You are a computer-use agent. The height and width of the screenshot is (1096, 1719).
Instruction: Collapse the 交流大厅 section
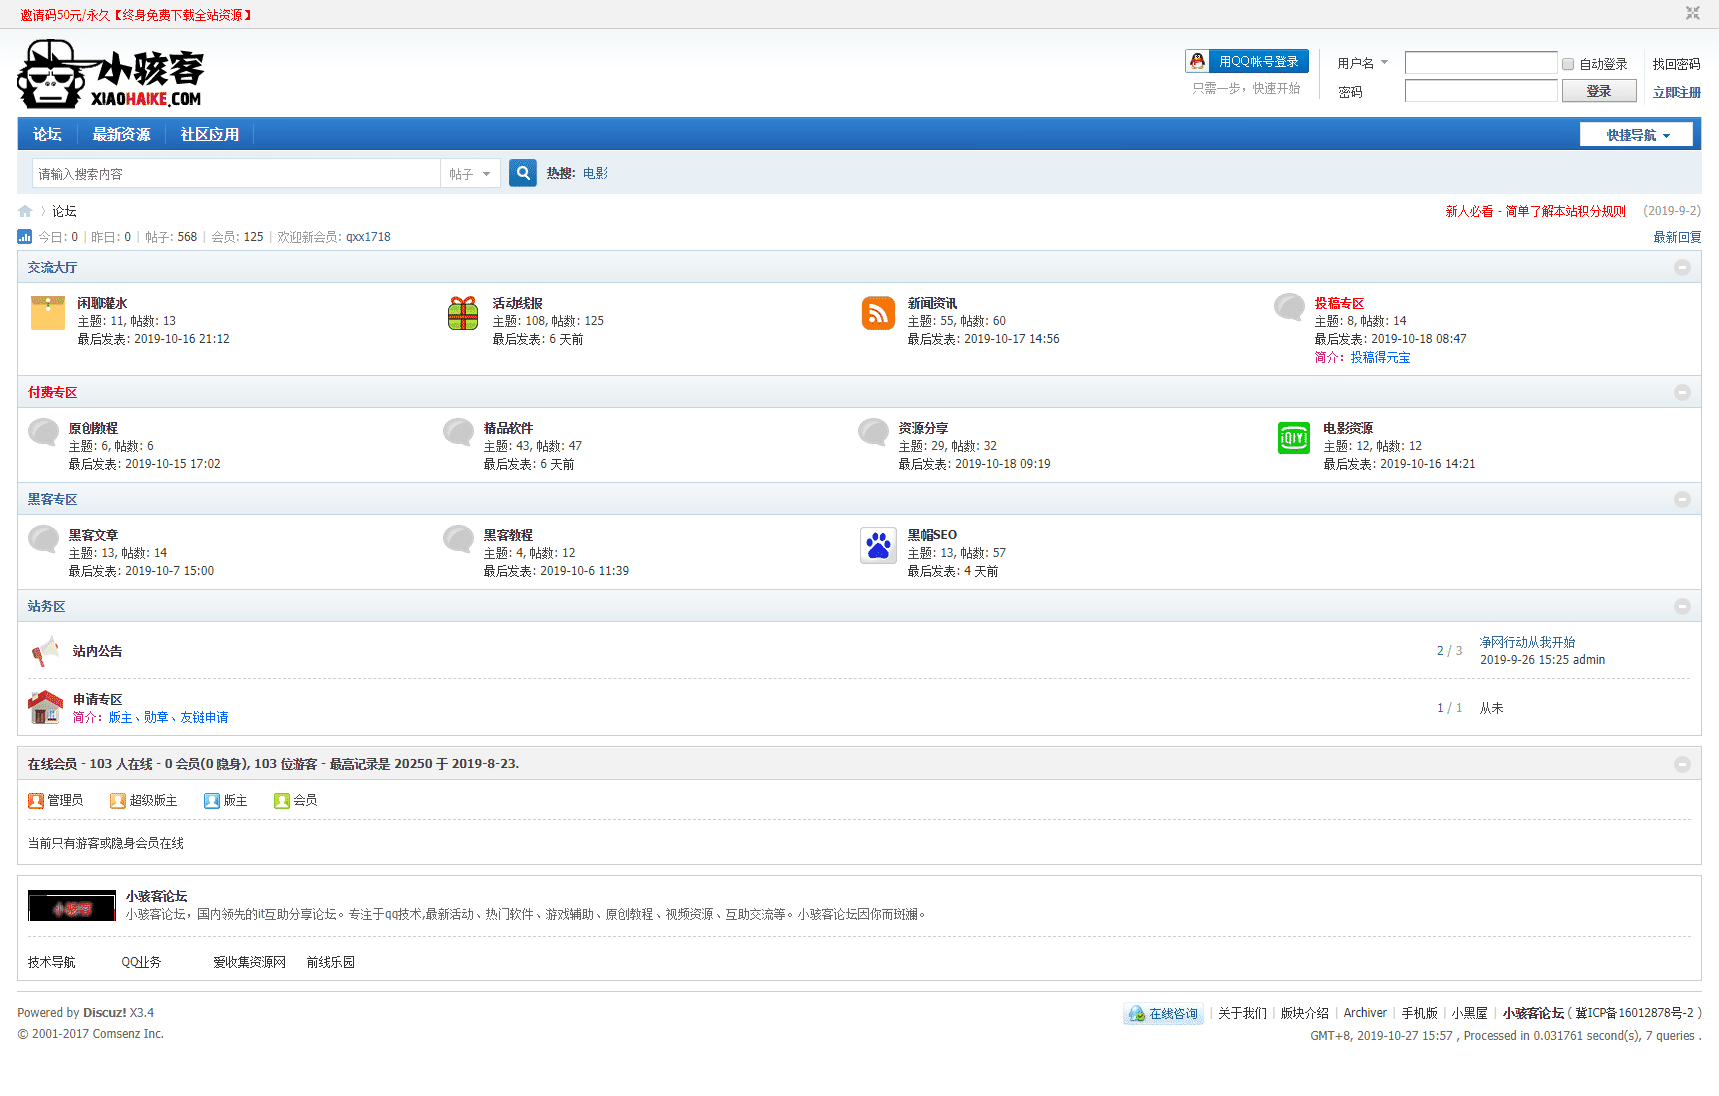(1682, 267)
